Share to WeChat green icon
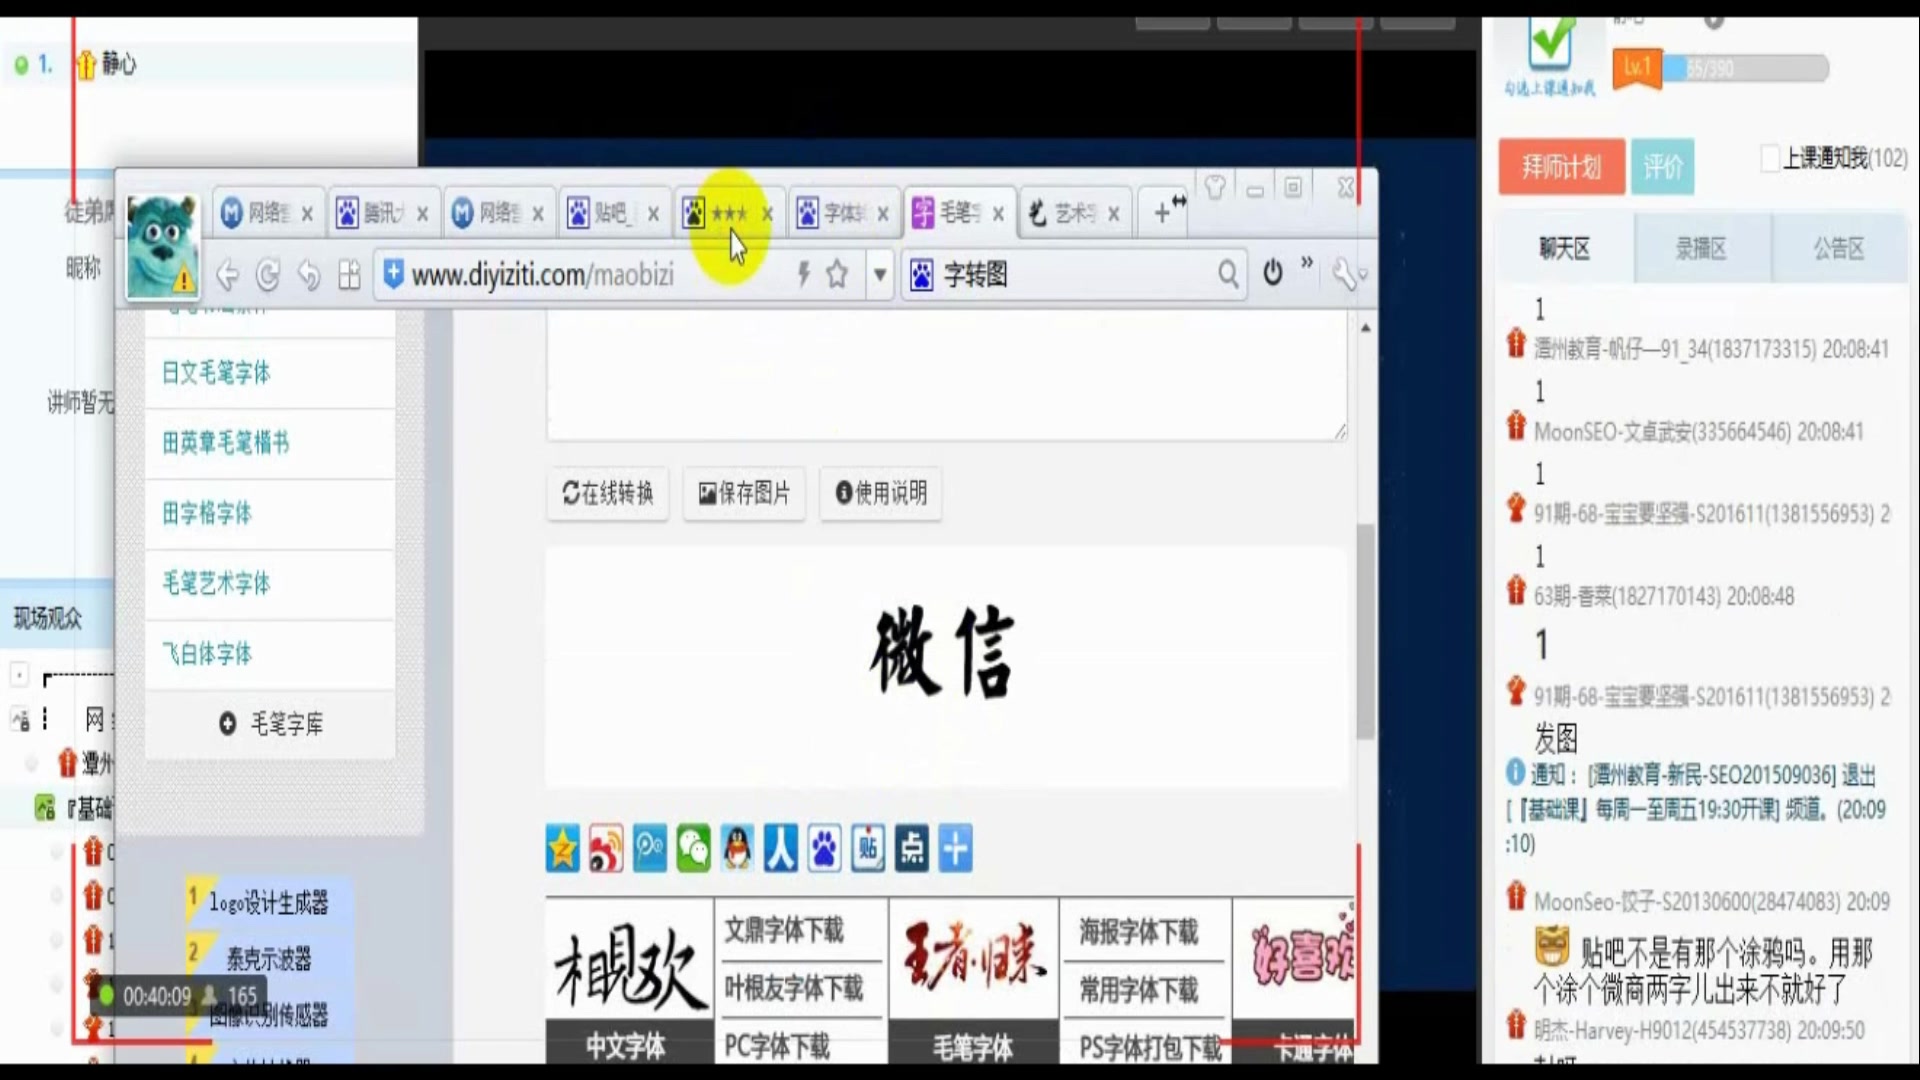Image resolution: width=1920 pixels, height=1080 pixels. (x=693, y=849)
